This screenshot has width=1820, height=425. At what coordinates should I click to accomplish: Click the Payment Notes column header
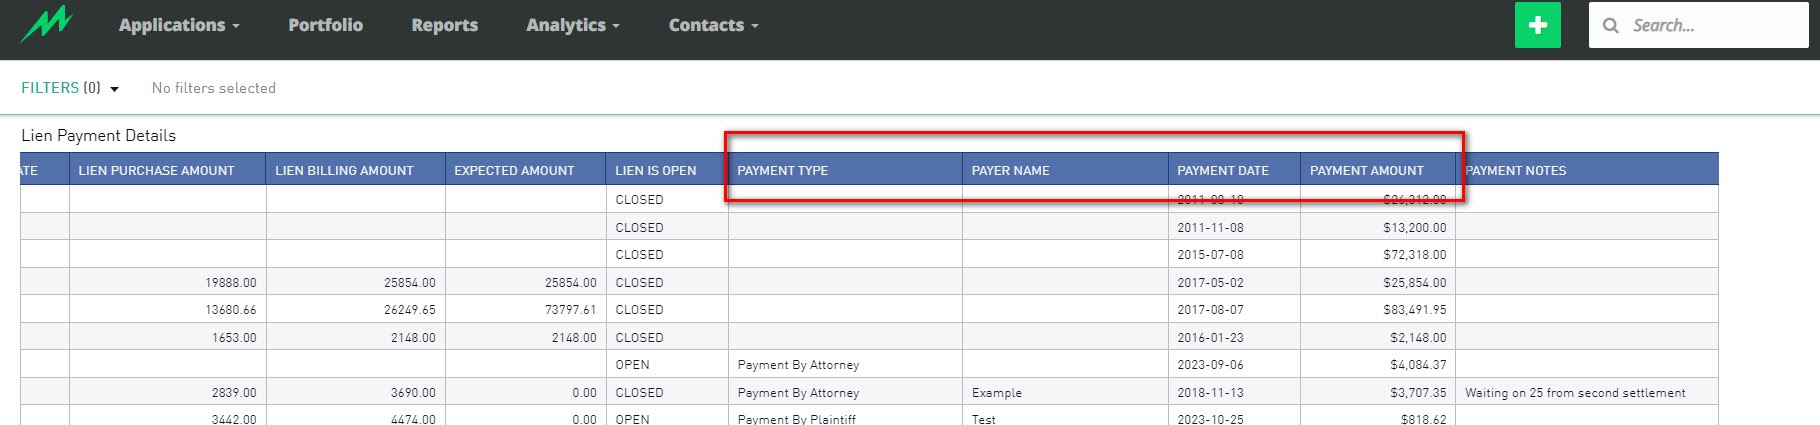click(1515, 171)
